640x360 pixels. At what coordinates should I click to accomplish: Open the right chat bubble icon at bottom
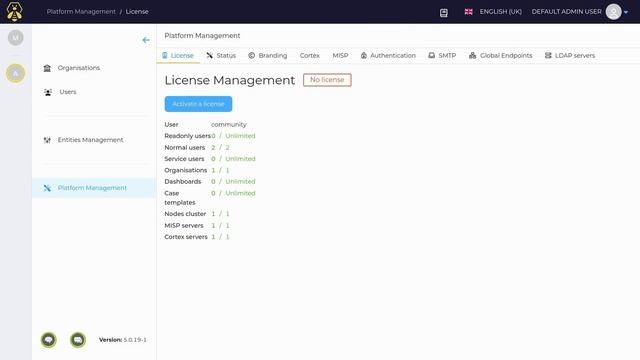click(78, 340)
